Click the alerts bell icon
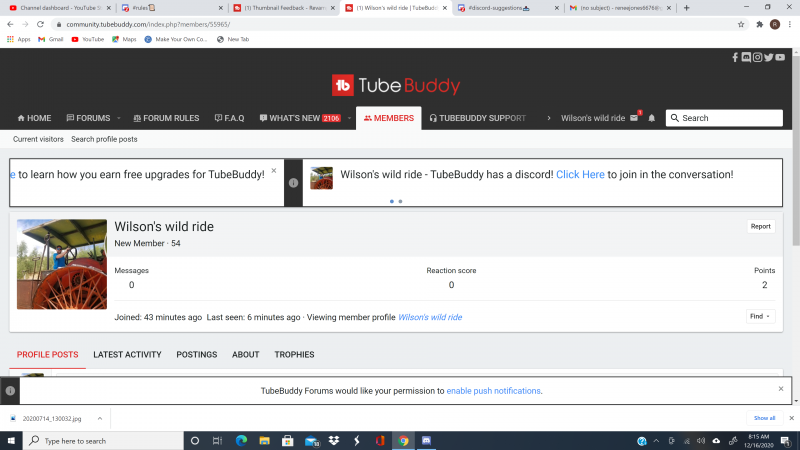 [652, 118]
